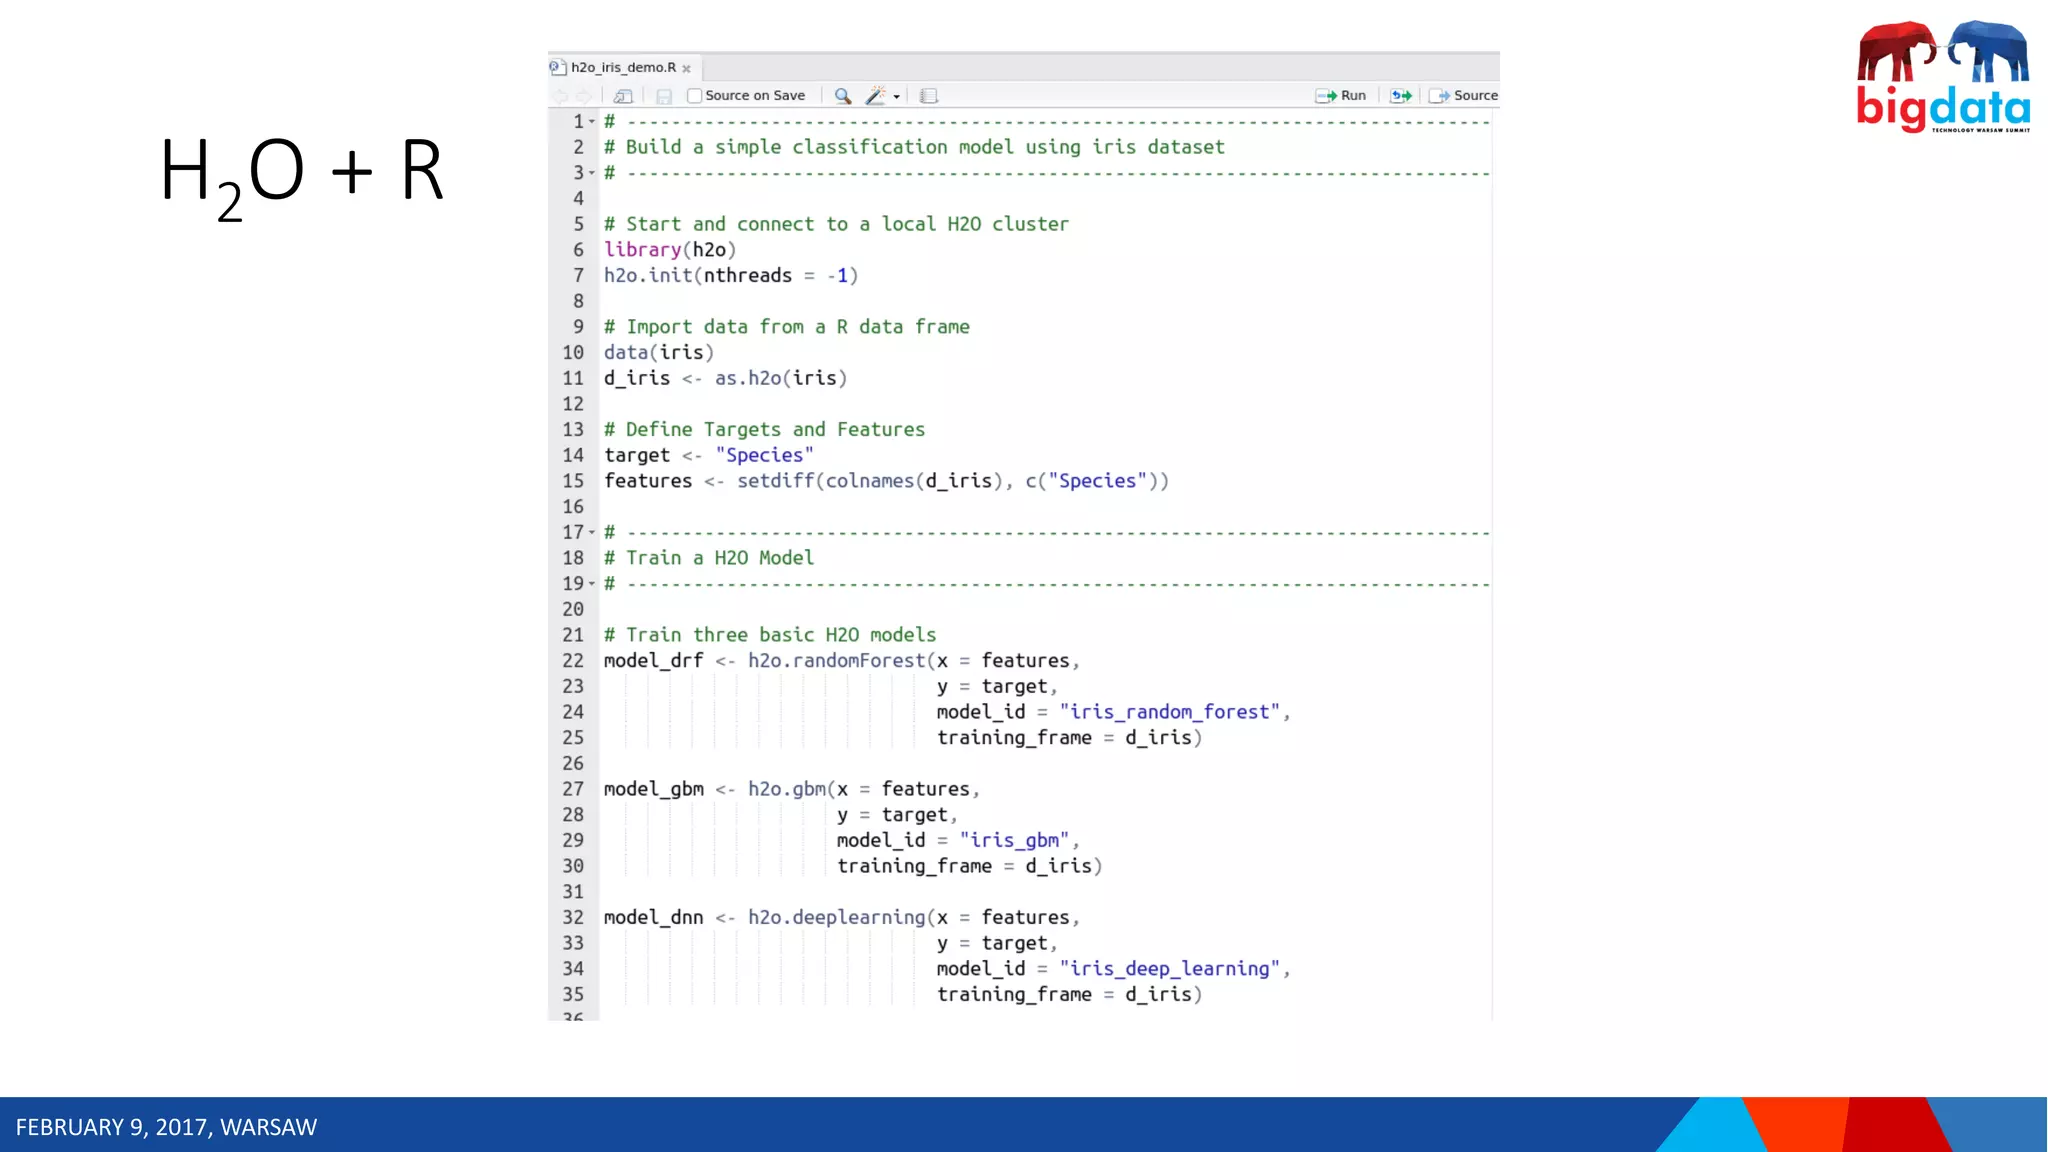This screenshot has width=2048, height=1152.
Task: Collapse the section at line 1
Action: (x=592, y=122)
